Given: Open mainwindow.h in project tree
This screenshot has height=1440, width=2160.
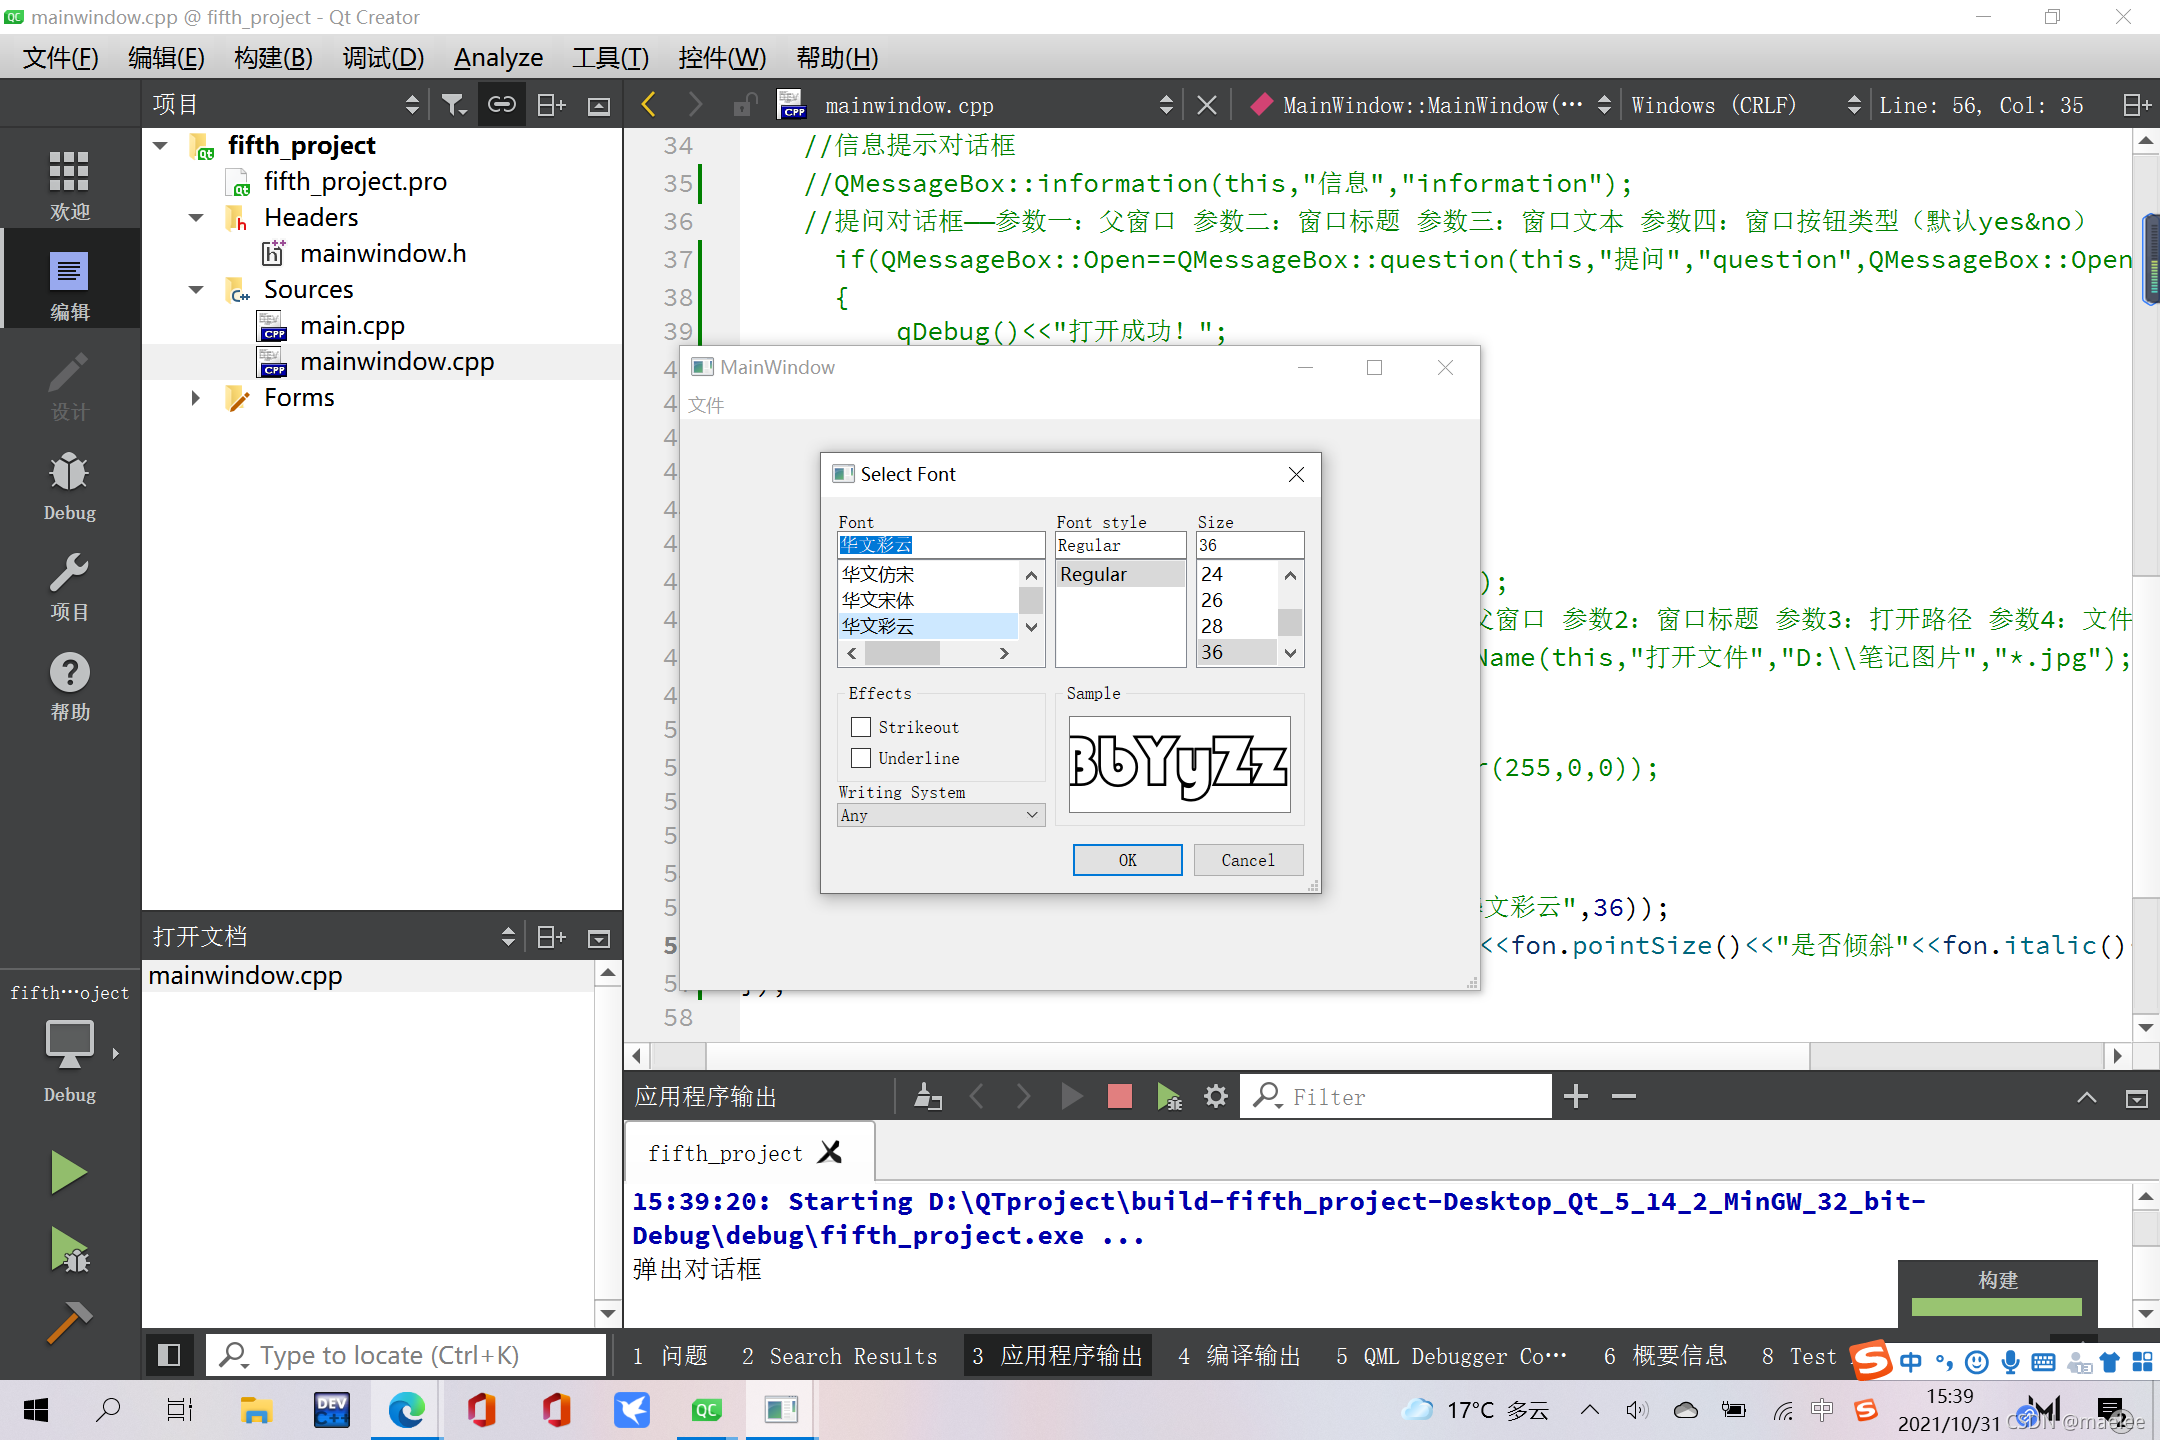Looking at the screenshot, I should point(382,254).
